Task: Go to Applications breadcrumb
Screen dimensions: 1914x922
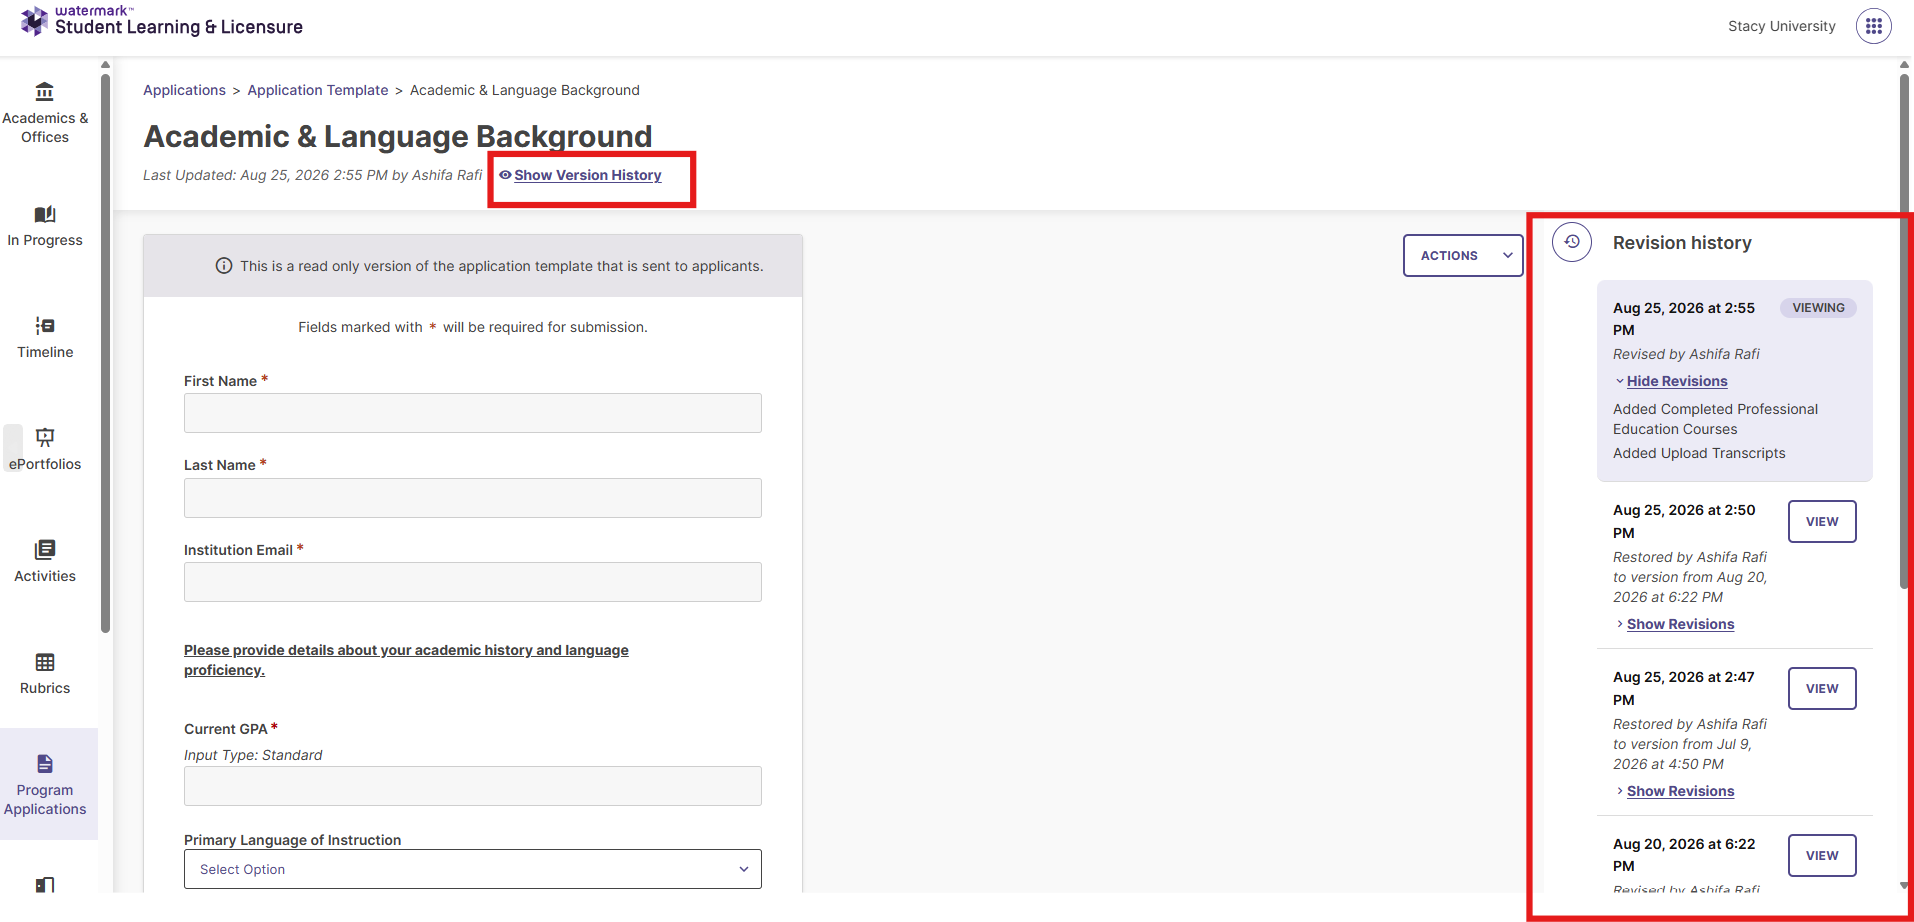Action: (184, 90)
